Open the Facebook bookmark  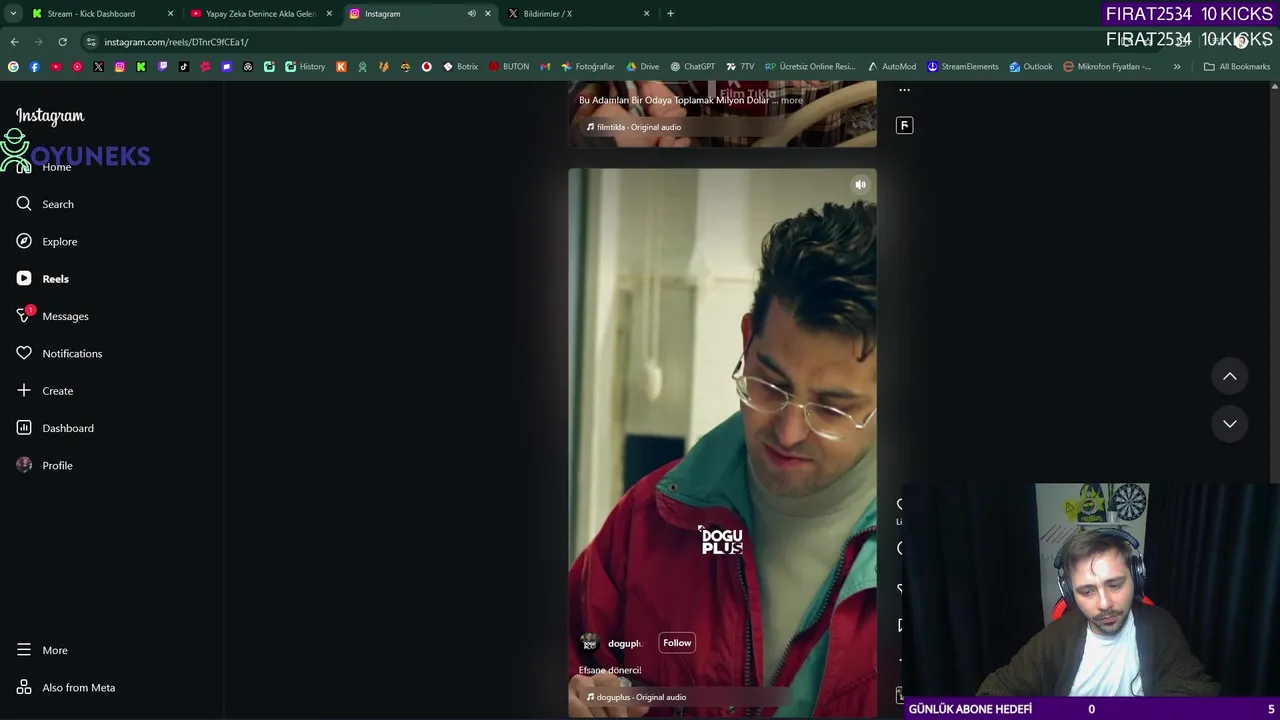(x=34, y=67)
